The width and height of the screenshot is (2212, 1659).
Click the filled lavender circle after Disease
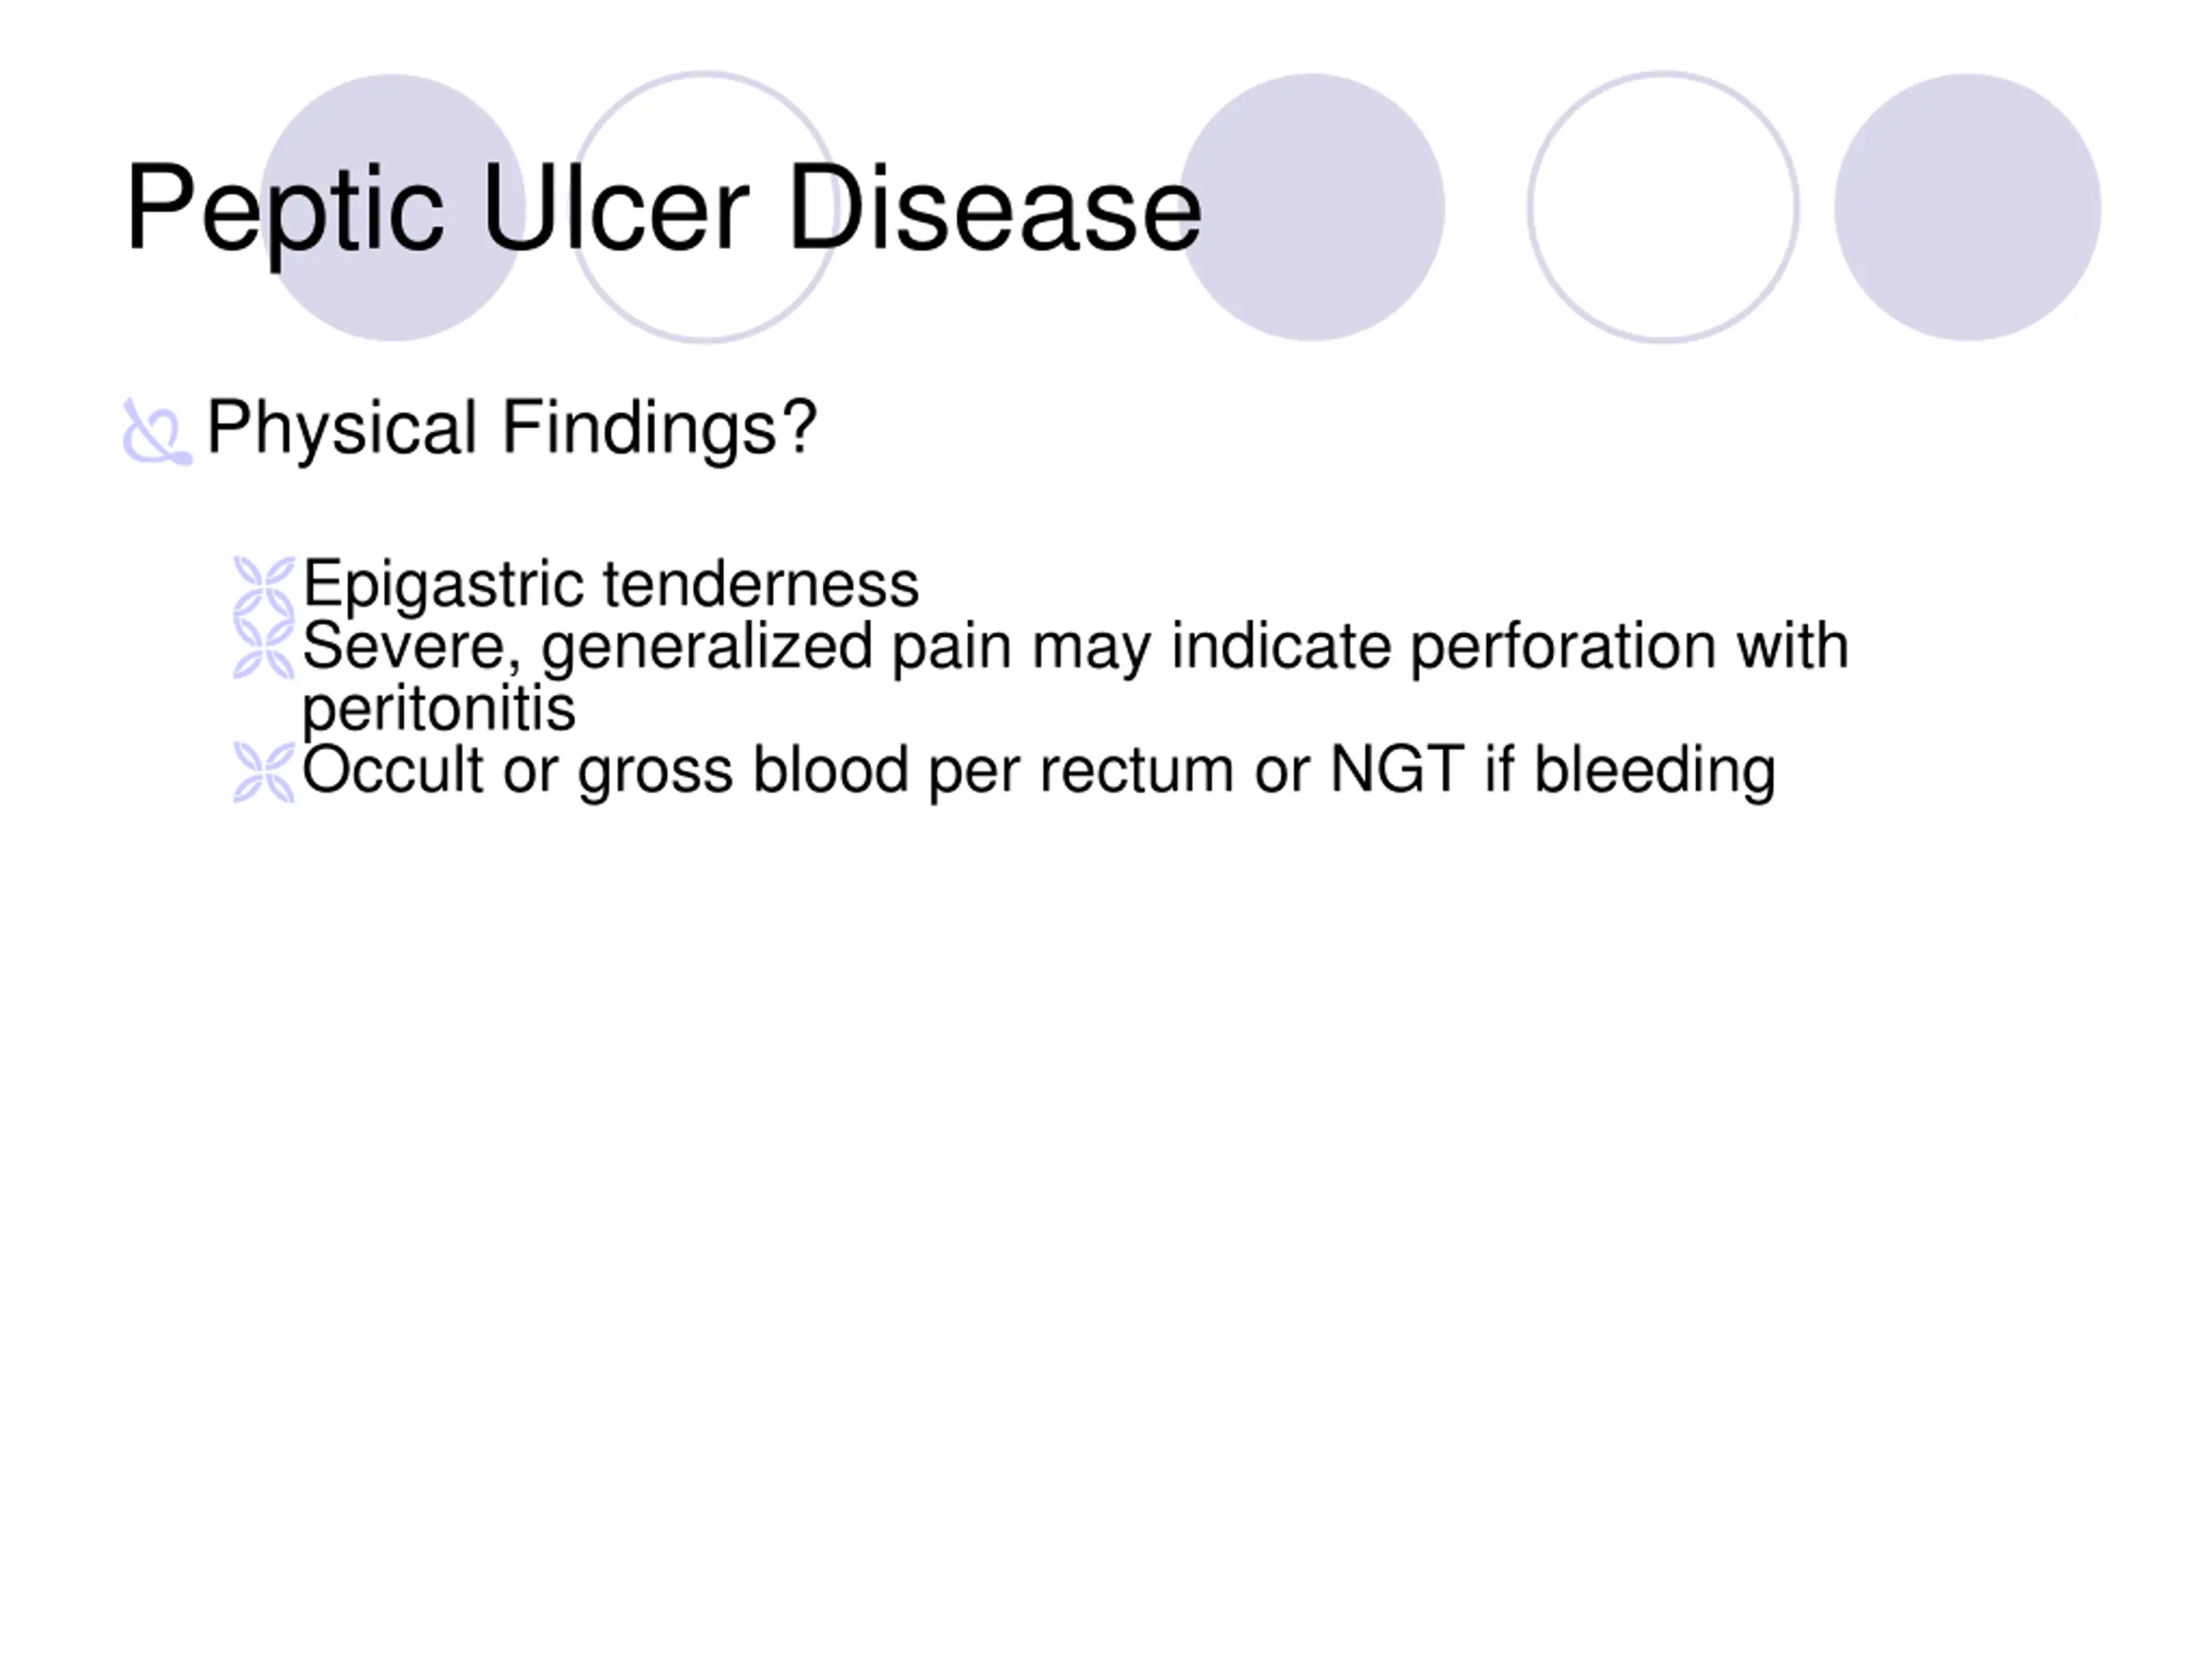tap(1311, 208)
